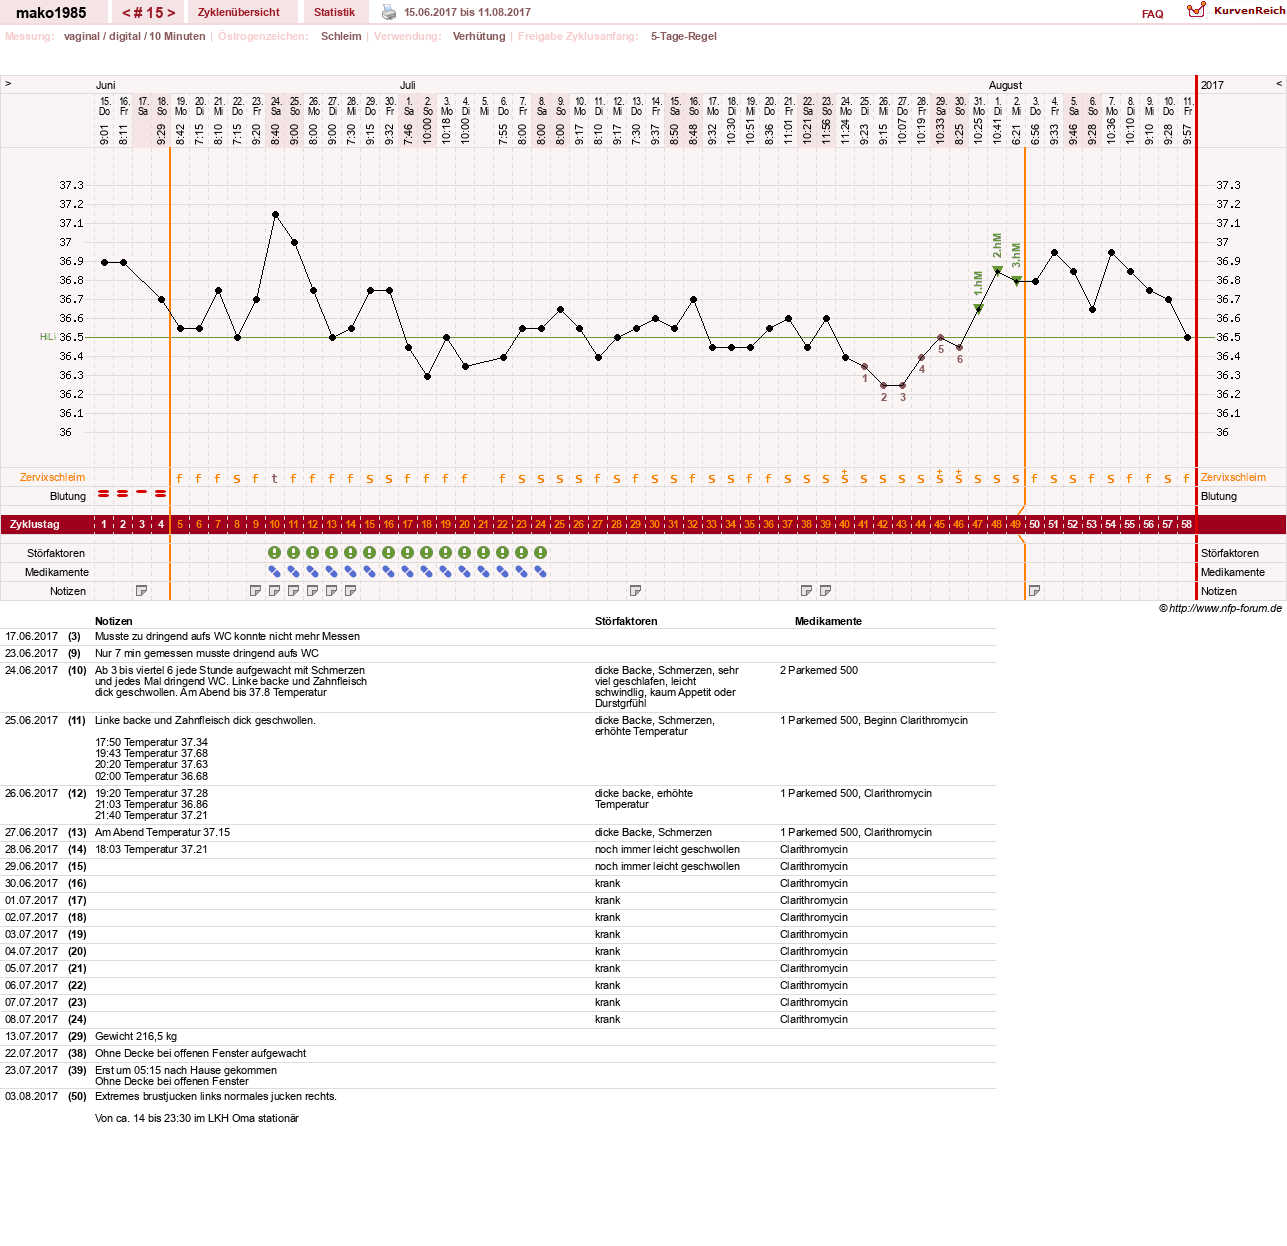Click the Medikamente pill icon on day 10
Viewport: 1287px width, 1246px height.
275,572
